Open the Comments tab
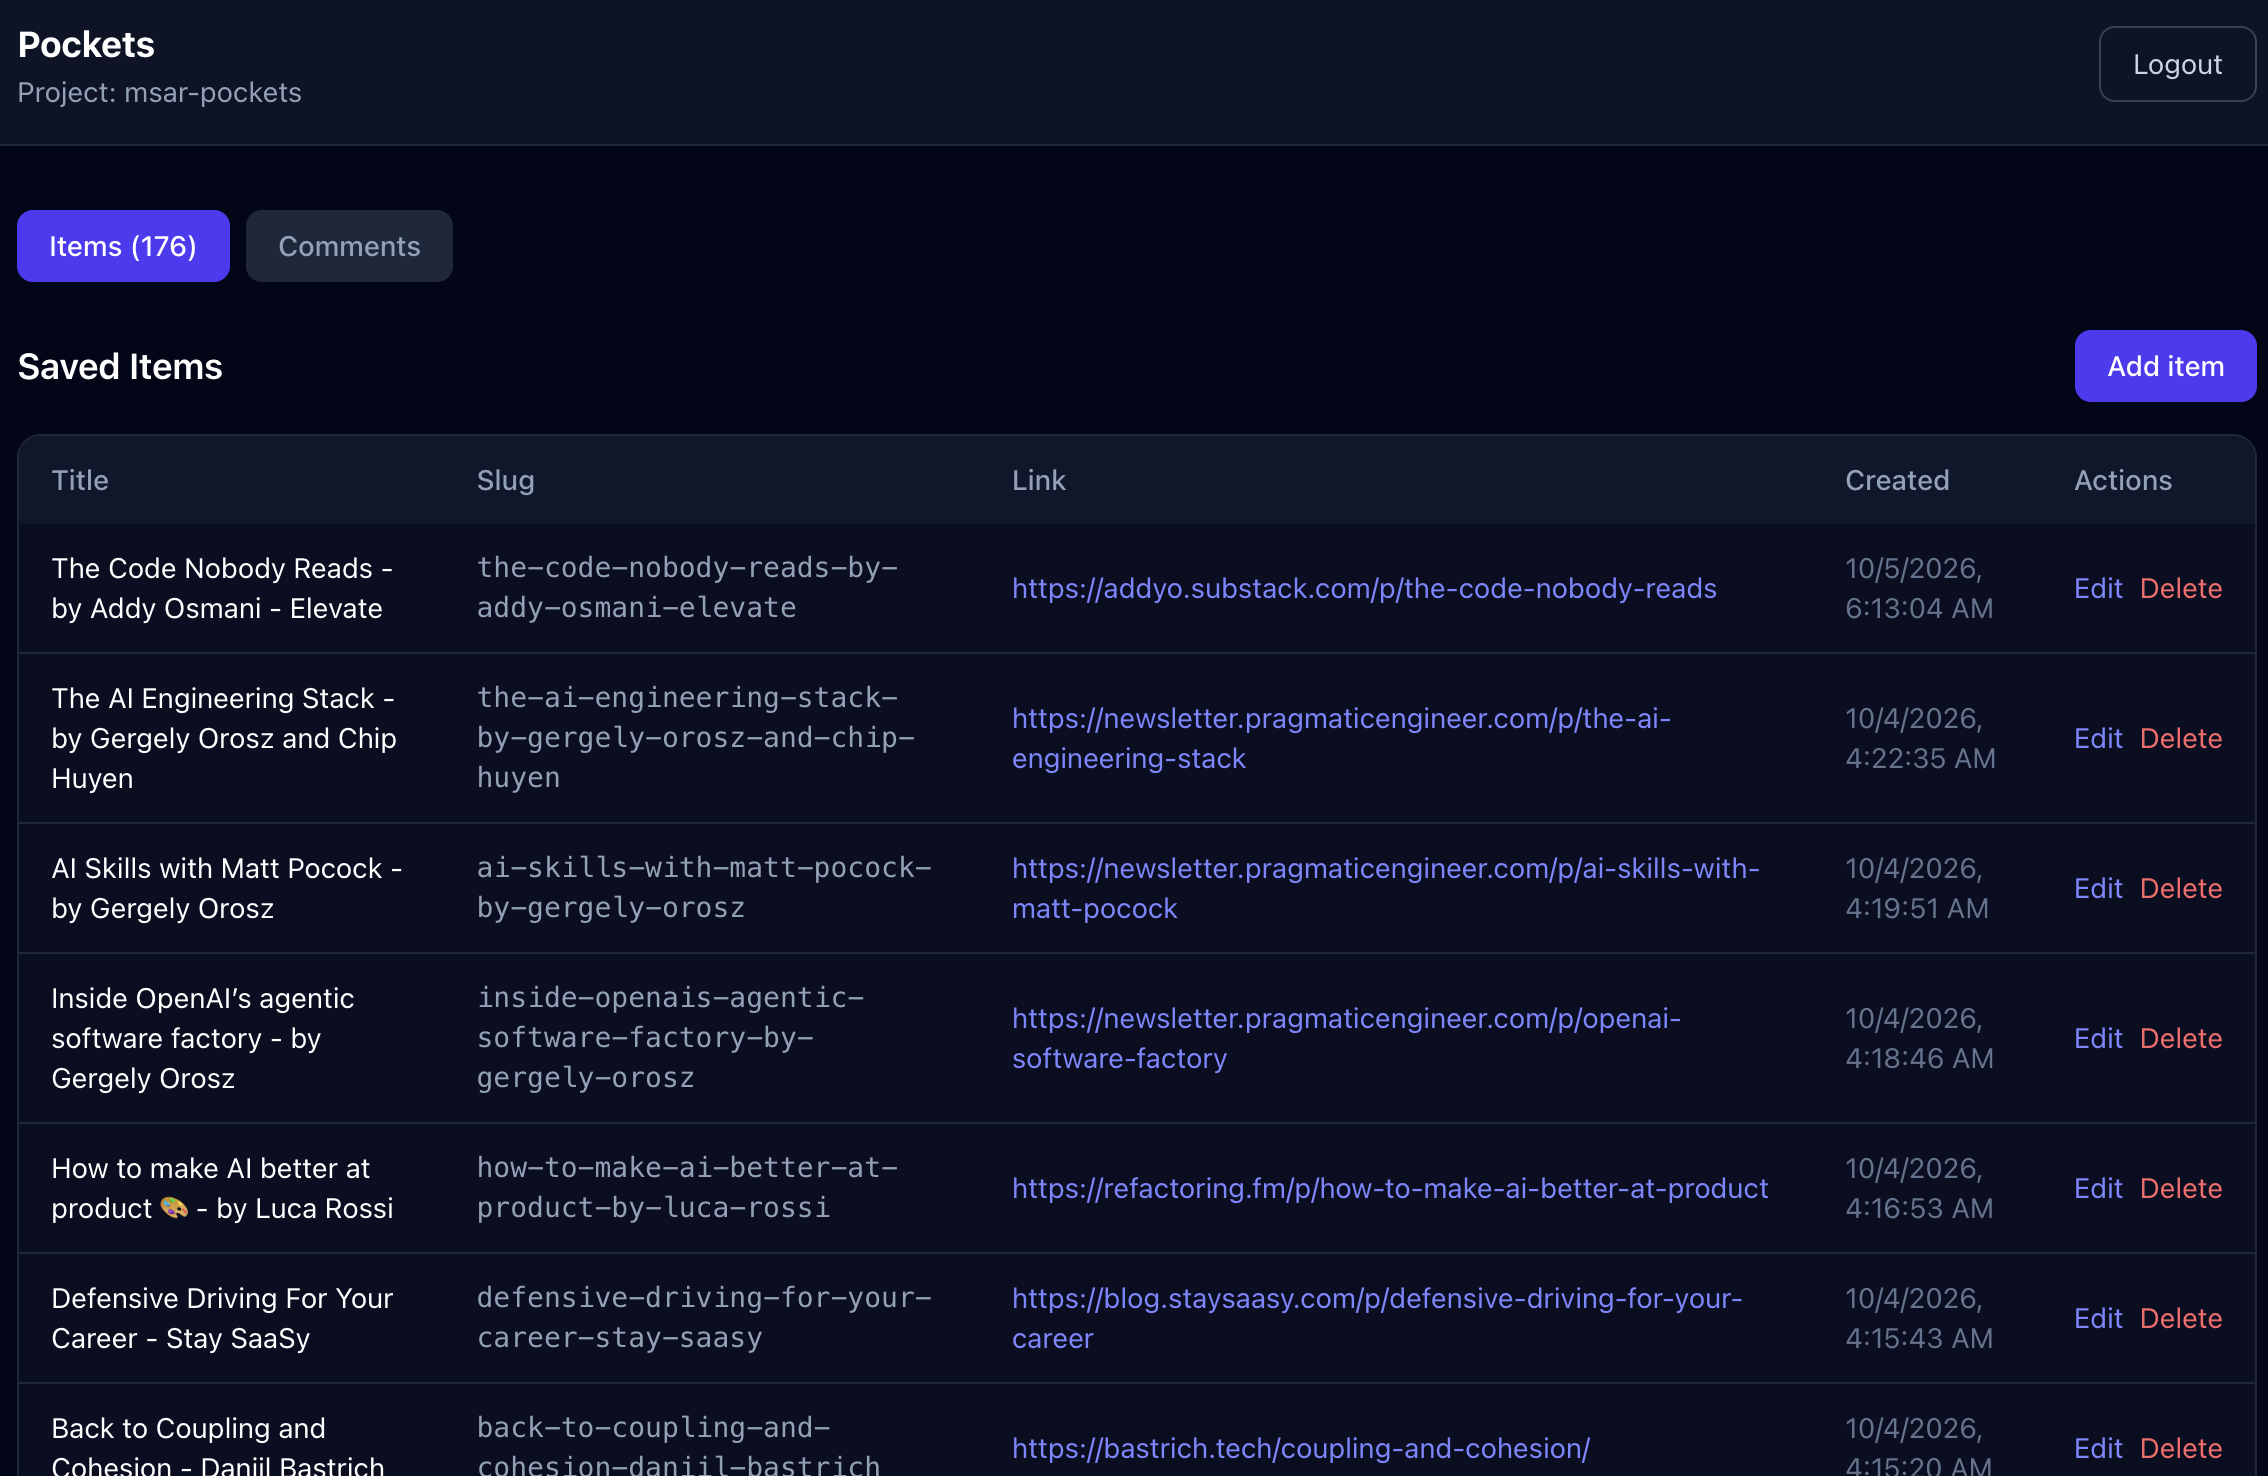The image size is (2268, 1476). pos(349,246)
